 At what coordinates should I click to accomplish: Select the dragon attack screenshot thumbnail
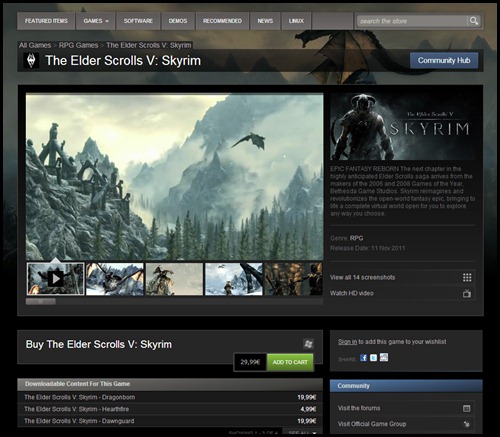115,279
